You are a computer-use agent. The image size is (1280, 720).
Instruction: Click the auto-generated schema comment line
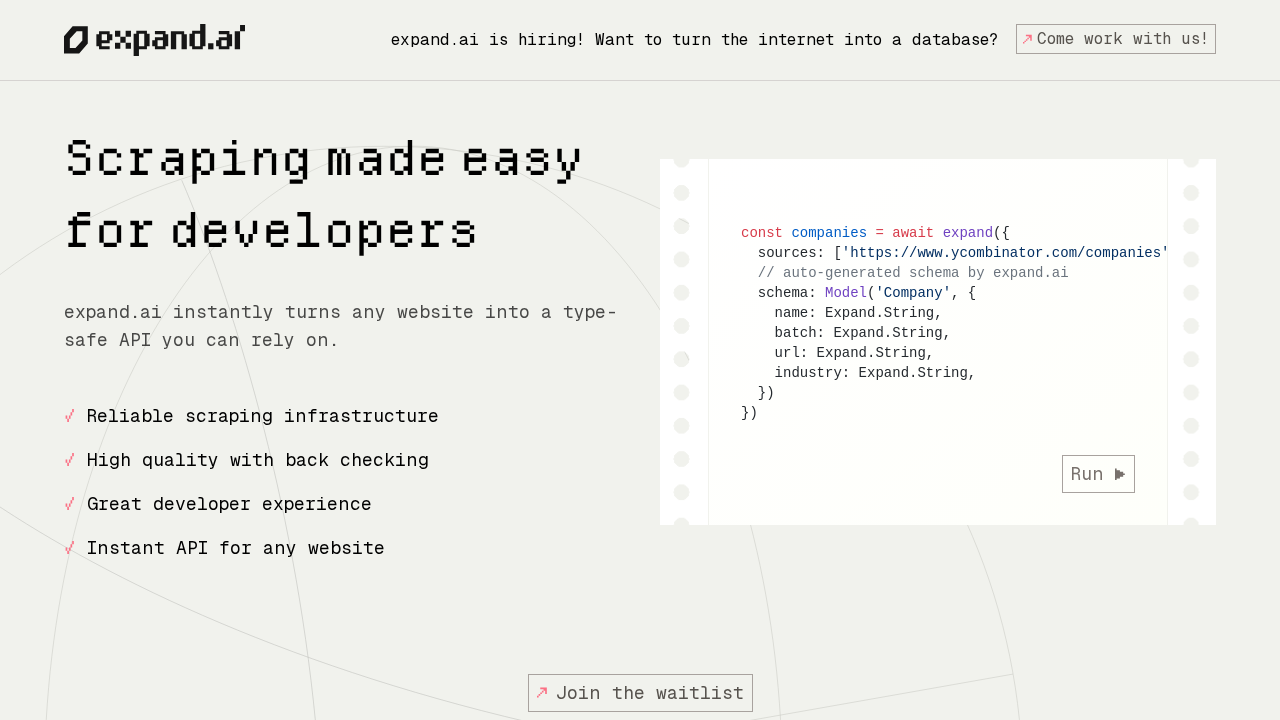point(912,273)
